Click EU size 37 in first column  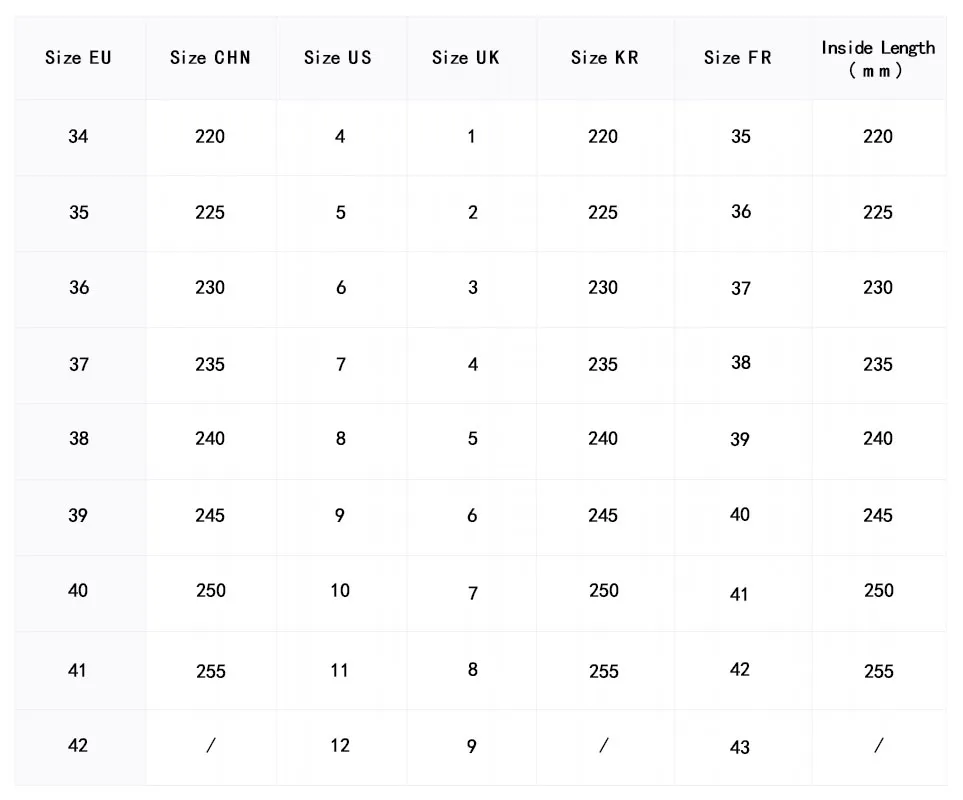point(78,364)
